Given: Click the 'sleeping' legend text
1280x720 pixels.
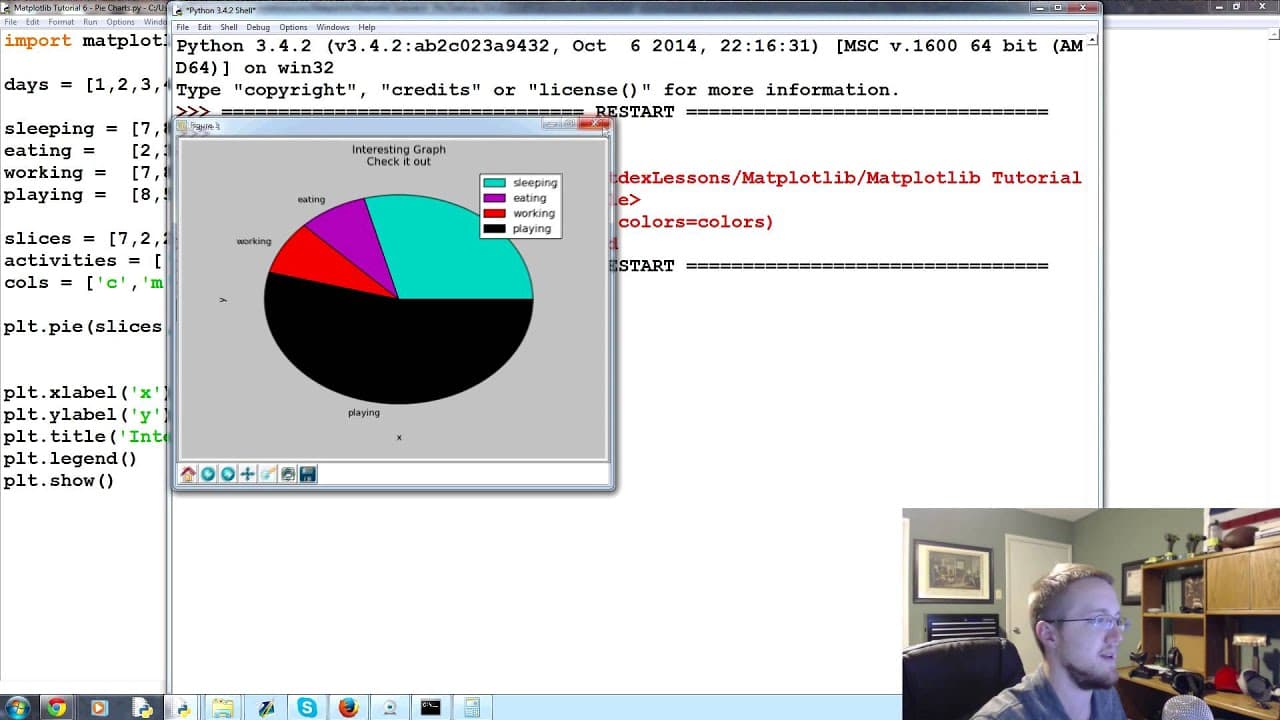Looking at the screenshot, I should 535,183.
